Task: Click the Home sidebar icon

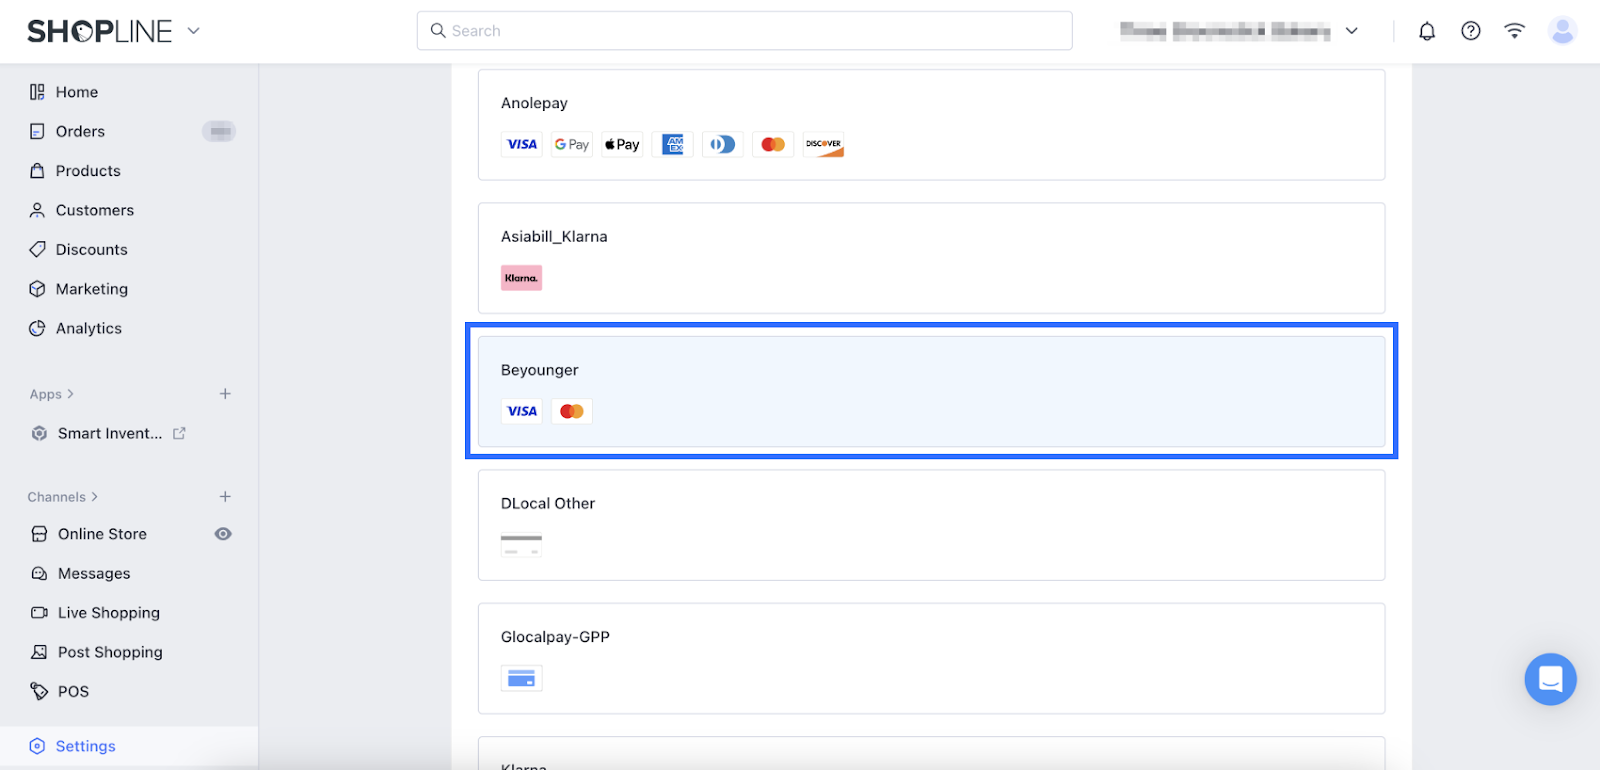Action: pos(37,92)
